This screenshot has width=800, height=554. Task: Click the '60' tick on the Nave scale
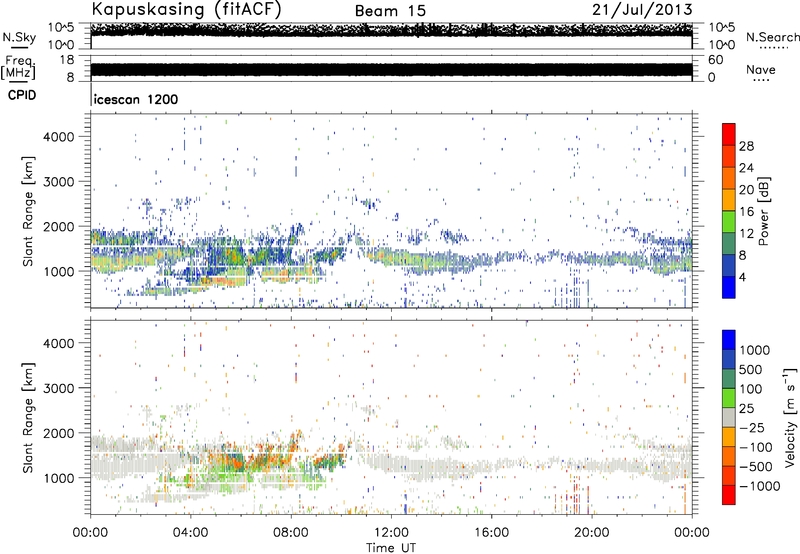pyautogui.click(x=715, y=60)
